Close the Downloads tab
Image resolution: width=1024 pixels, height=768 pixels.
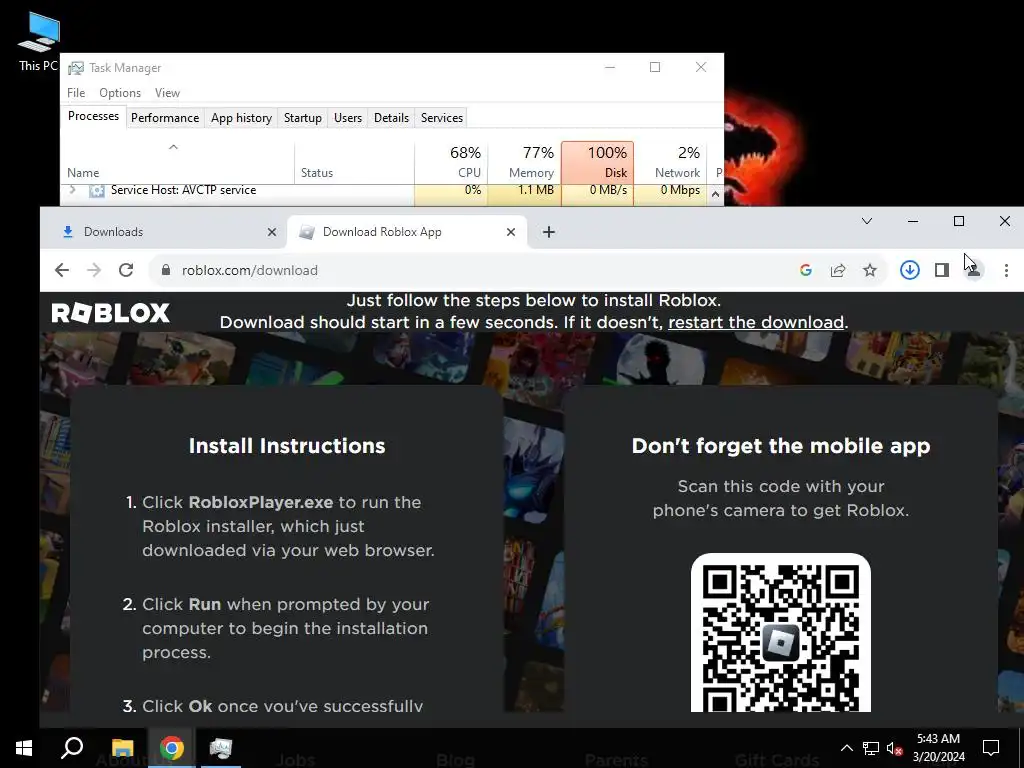tap(272, 232)
